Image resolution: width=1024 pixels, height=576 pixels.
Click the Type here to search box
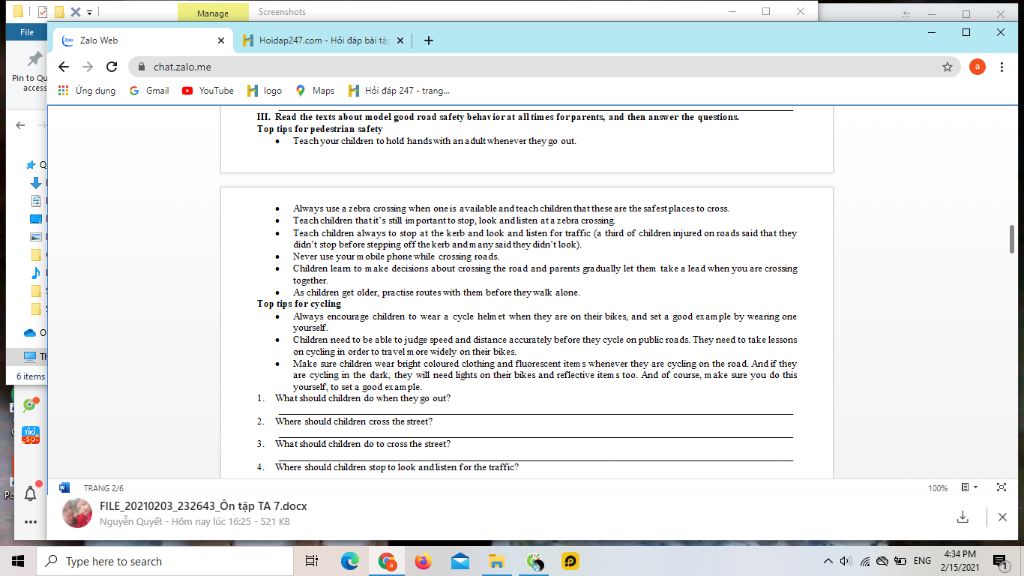[163, 561]
